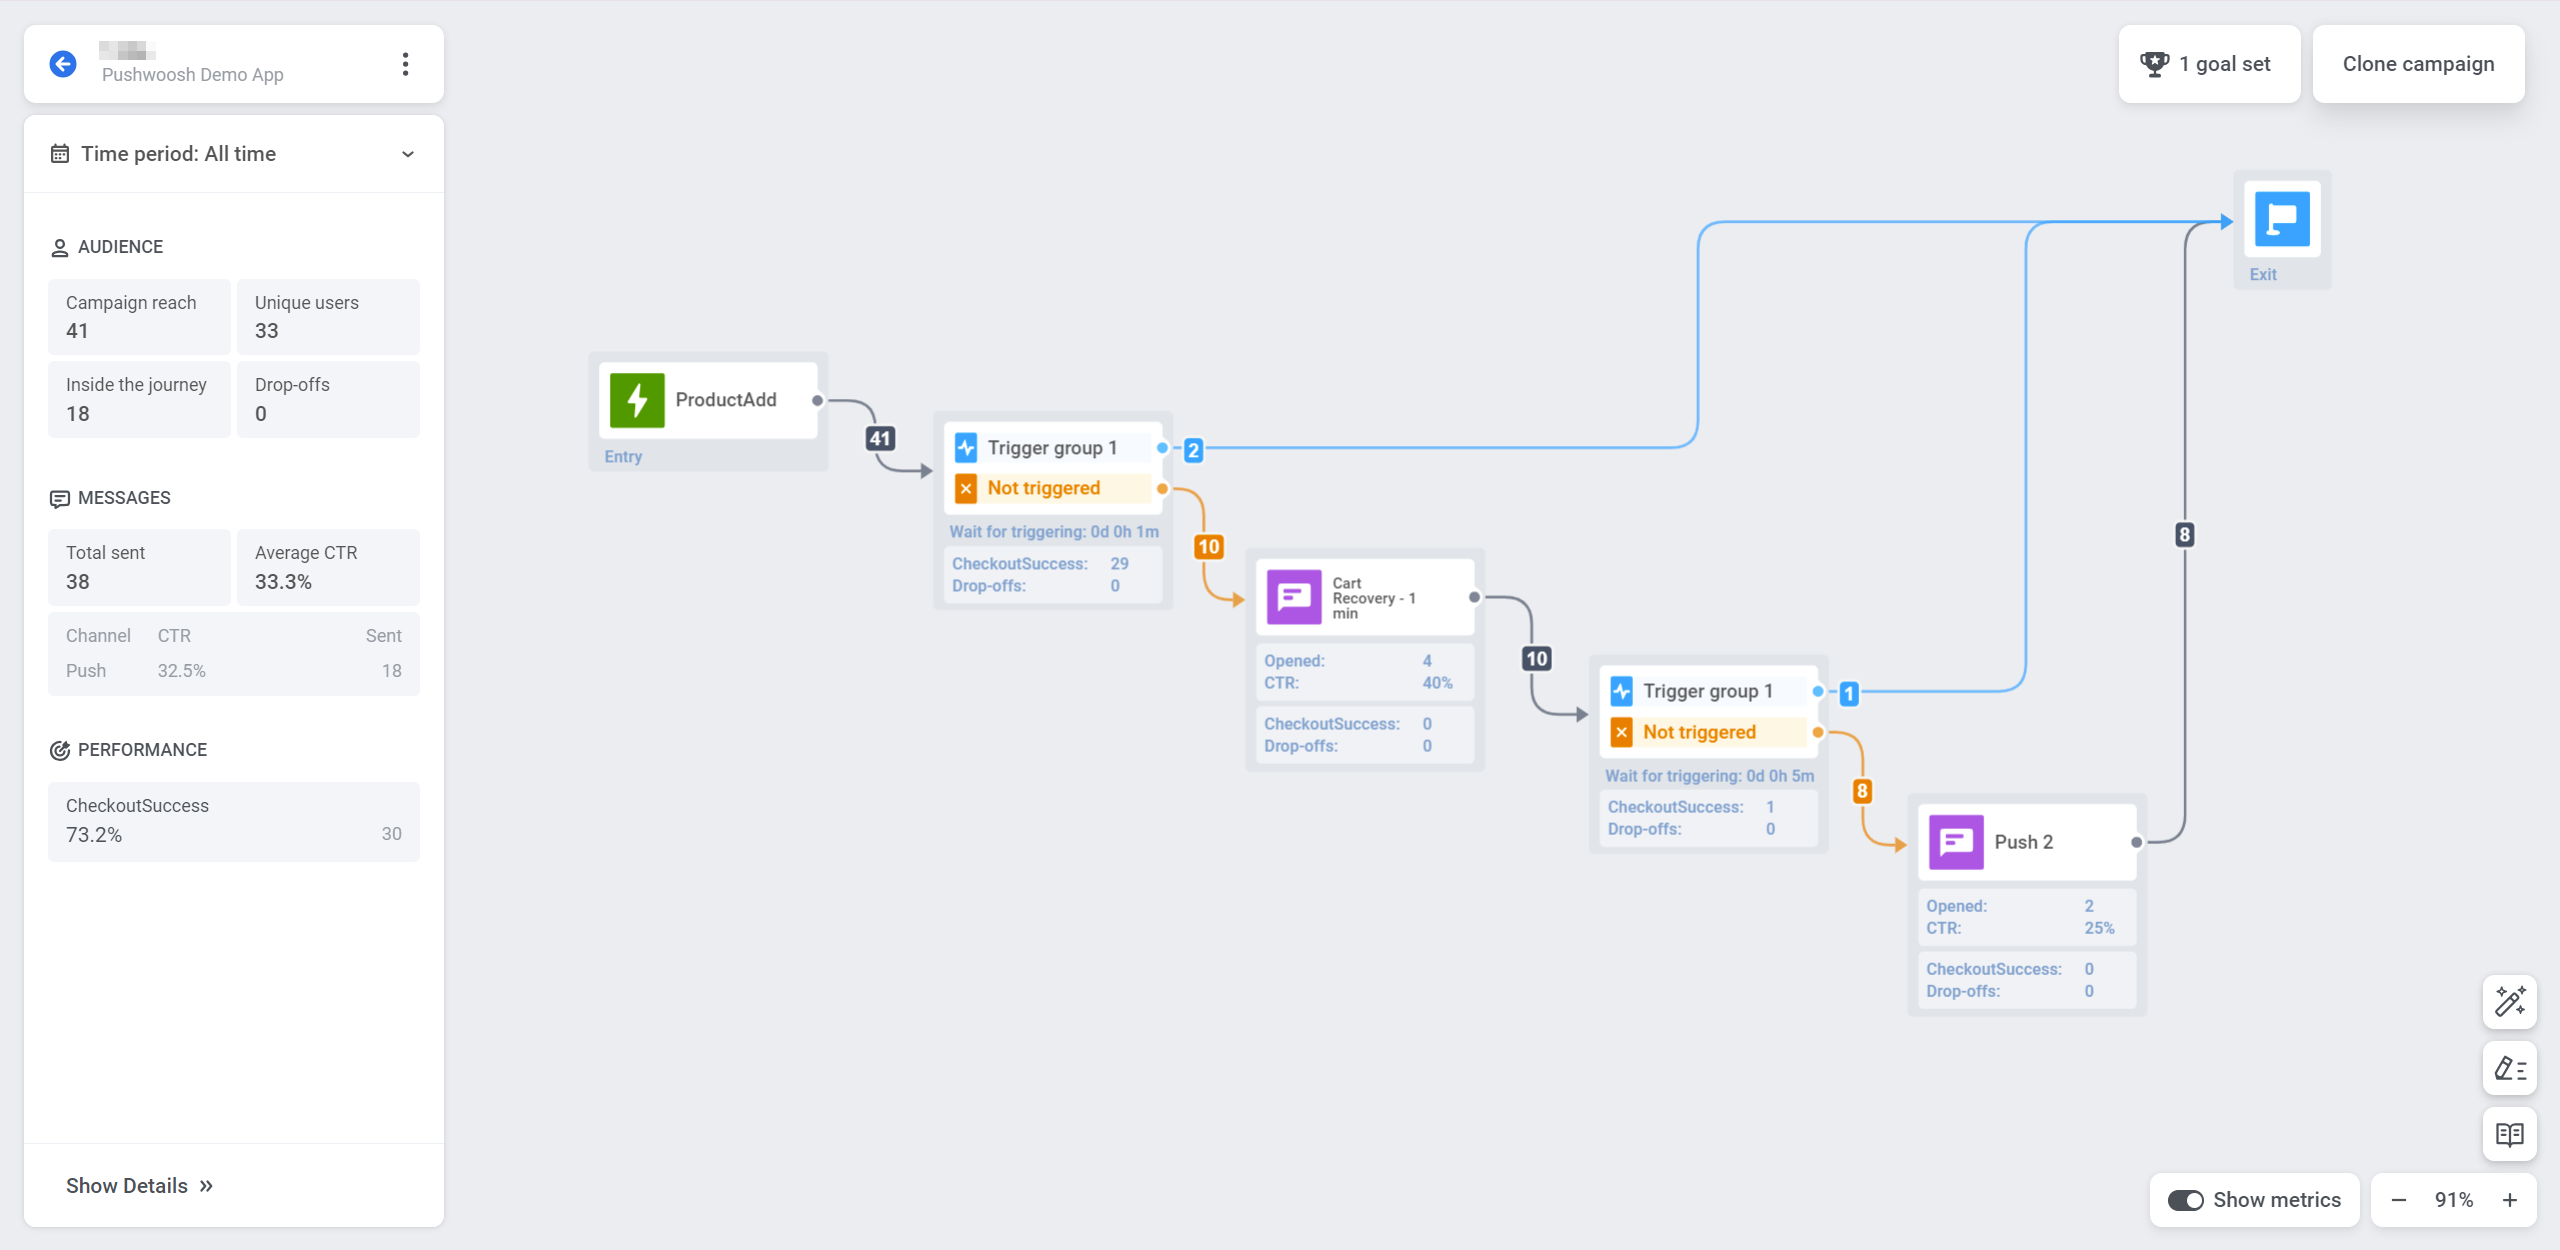Click the Clone campaign button
Viewport: 2560px width, 1250px height.
(2418, 64)
